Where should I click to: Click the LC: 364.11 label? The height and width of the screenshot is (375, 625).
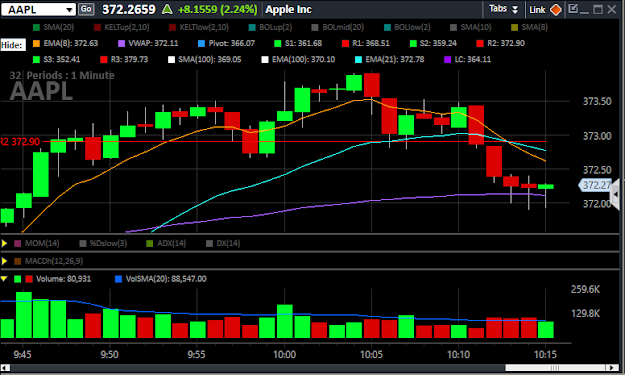[473, 59]
